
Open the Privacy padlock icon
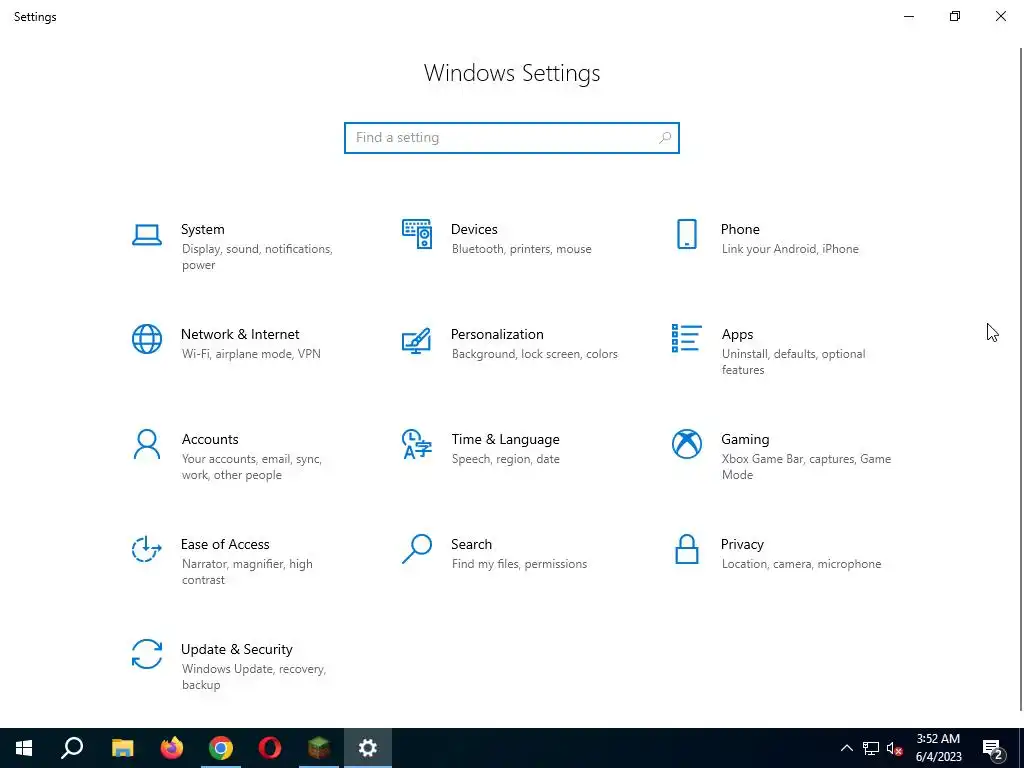point(686,549)
